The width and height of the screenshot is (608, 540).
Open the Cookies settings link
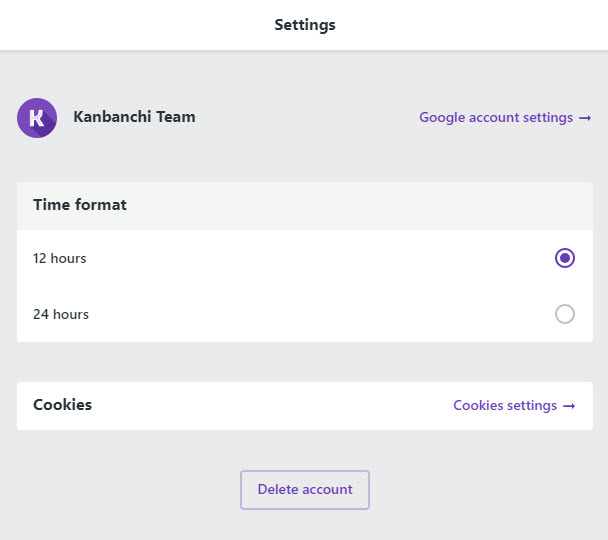(514, 405)
